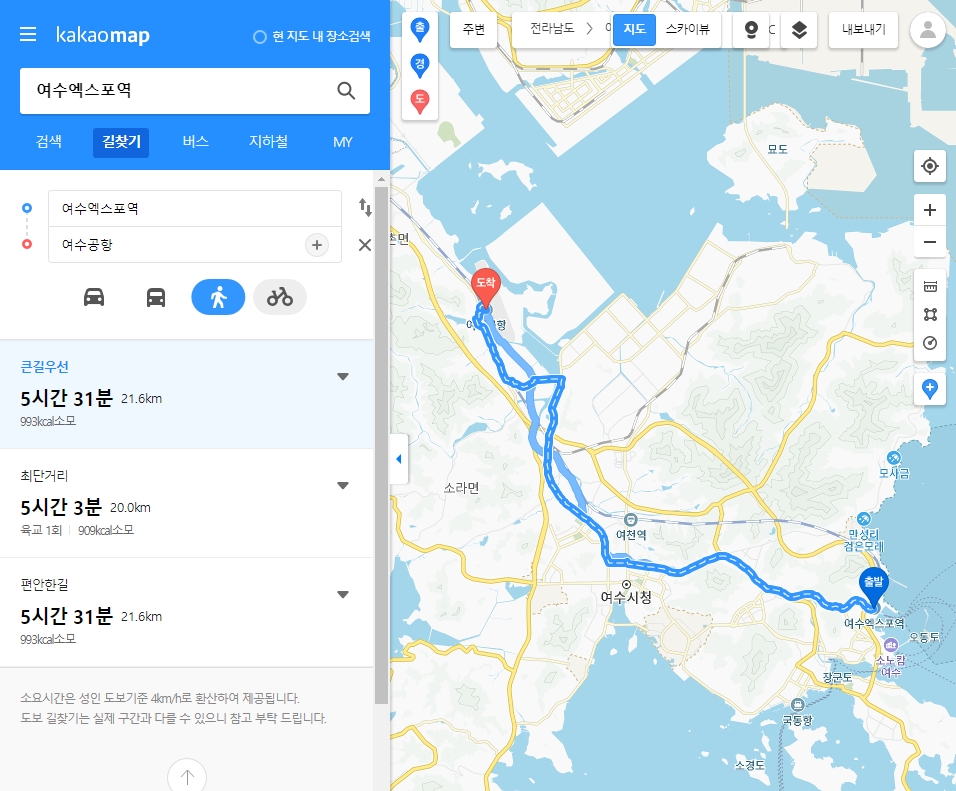Click the 주변 nearby button
956x791 pixels.
[473, 29]
